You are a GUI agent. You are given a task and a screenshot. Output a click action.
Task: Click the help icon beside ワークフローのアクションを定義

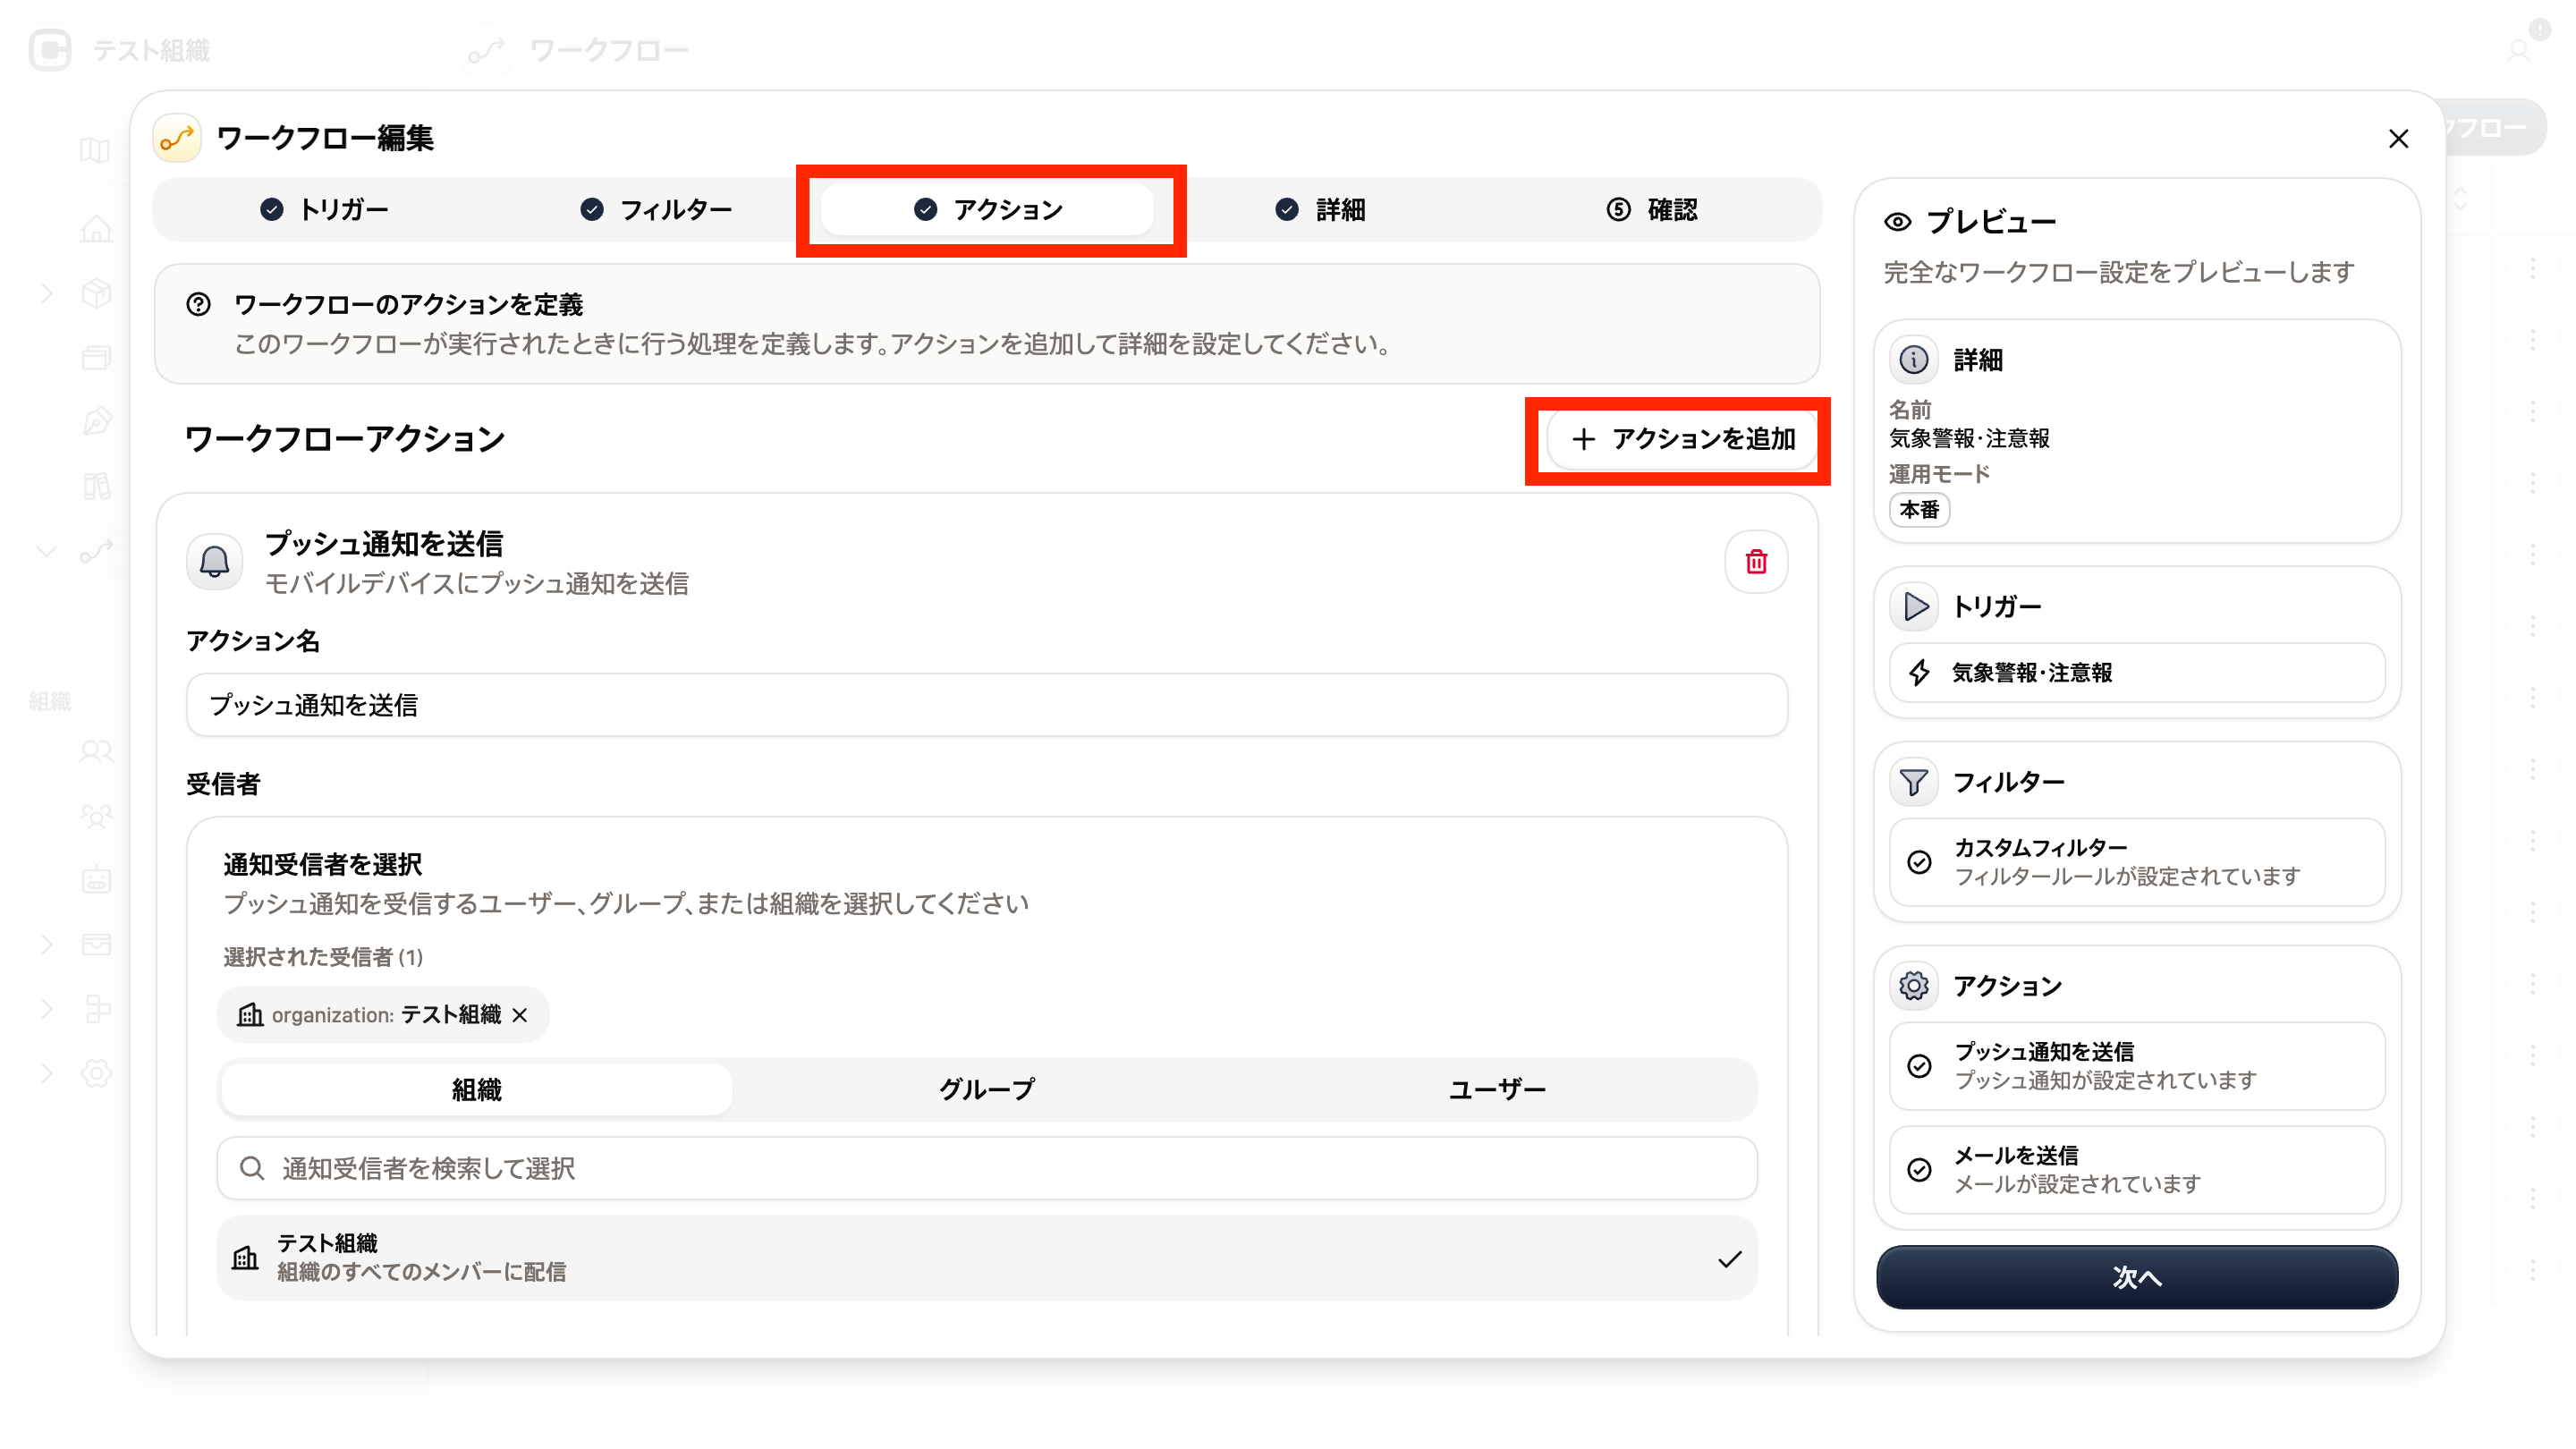pos(198,304)
